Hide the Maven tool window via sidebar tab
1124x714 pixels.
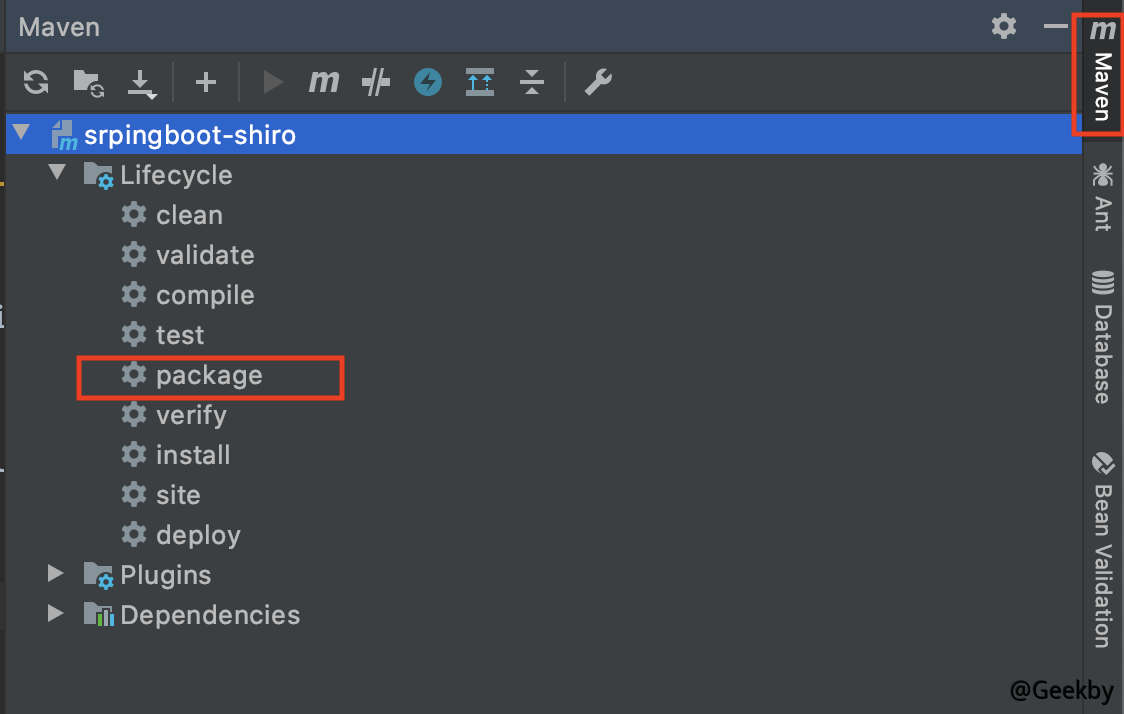1100,75
